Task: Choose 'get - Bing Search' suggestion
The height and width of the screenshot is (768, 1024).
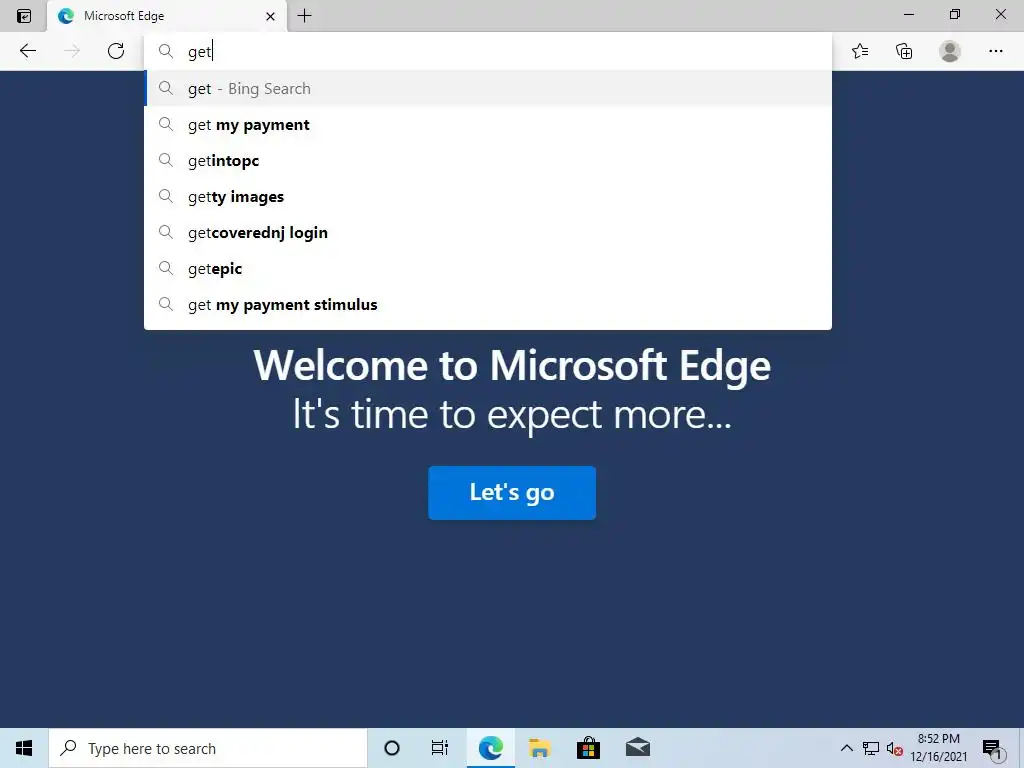Action: click(x=488, y=88)
